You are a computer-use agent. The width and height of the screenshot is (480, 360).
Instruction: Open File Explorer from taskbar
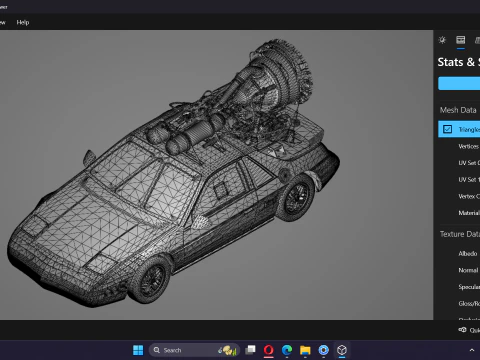pyautogui.click(x=305, y=350)
